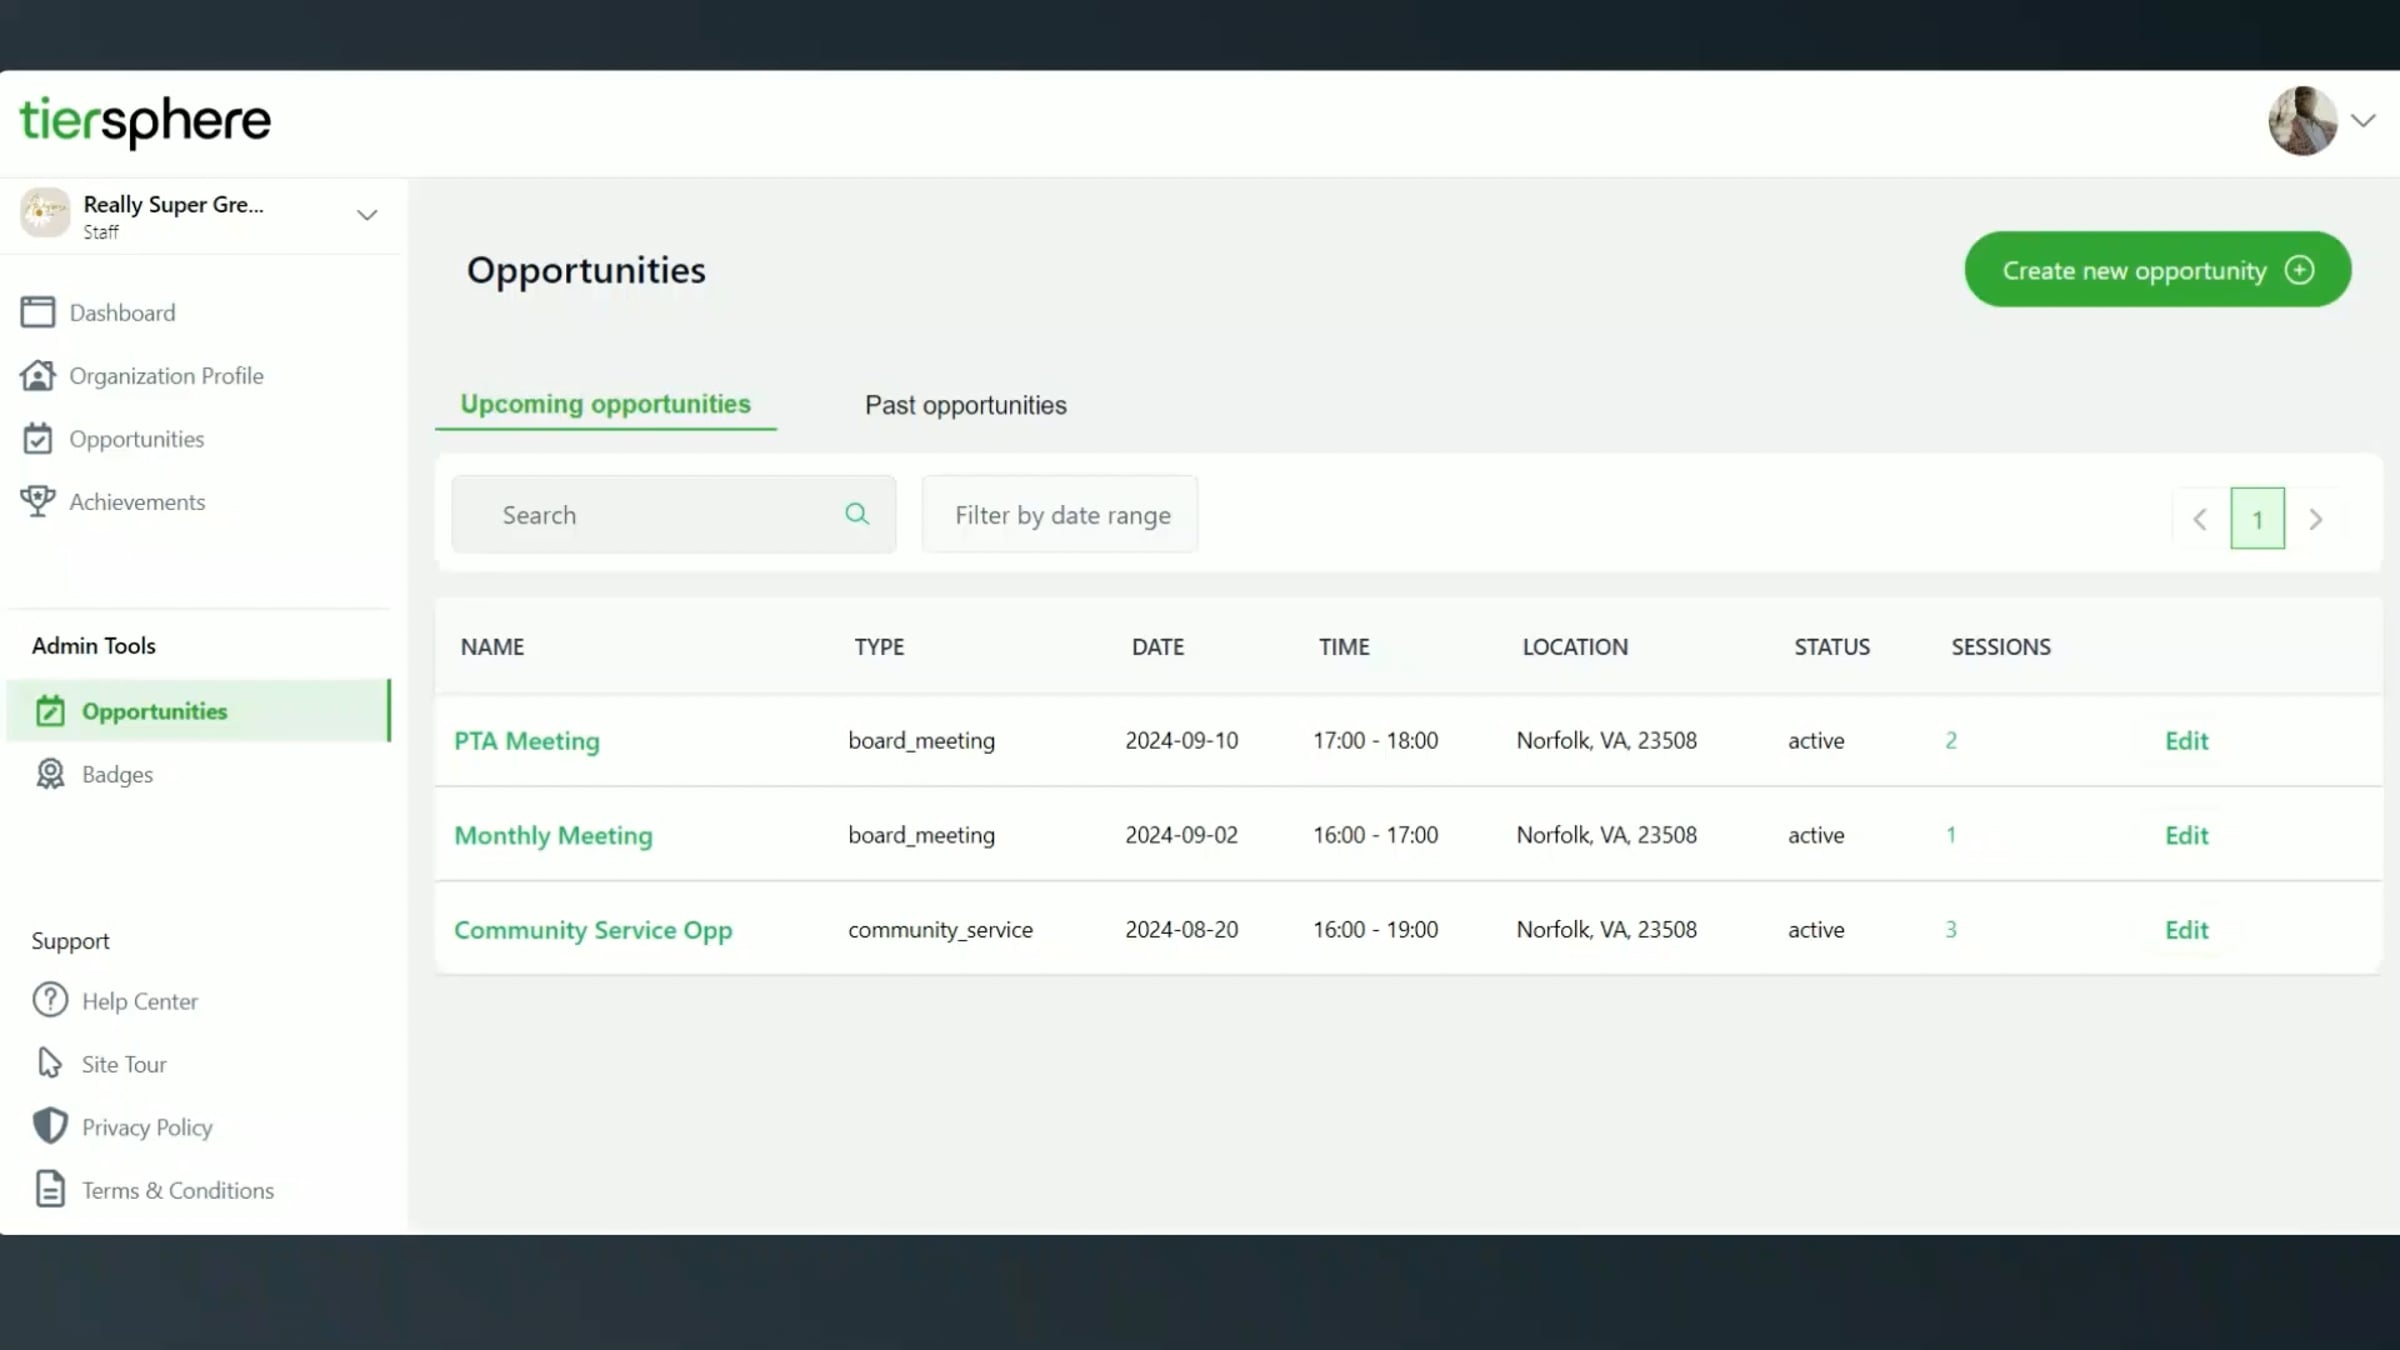The image size is (2400, 1350).
Task: Select the Achievements trophy icon
Action: (x=38, y=501)
